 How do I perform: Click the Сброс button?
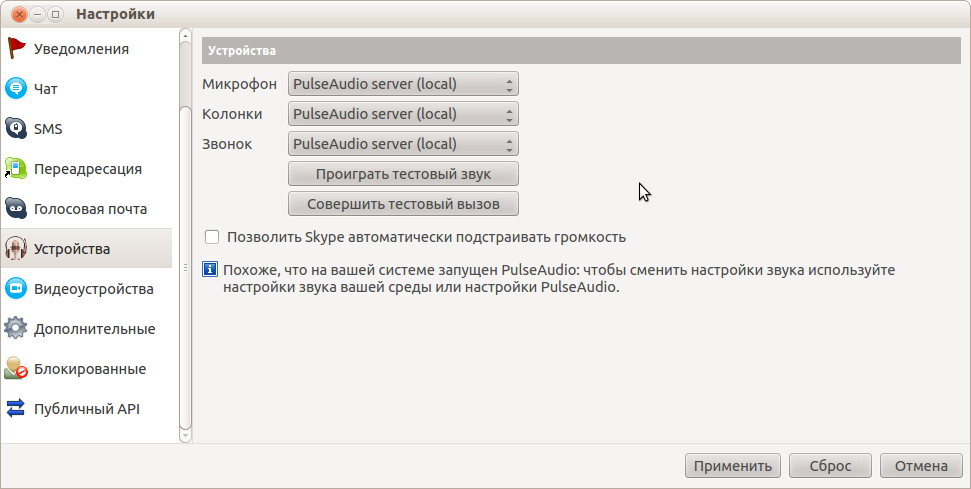point(830,465)
